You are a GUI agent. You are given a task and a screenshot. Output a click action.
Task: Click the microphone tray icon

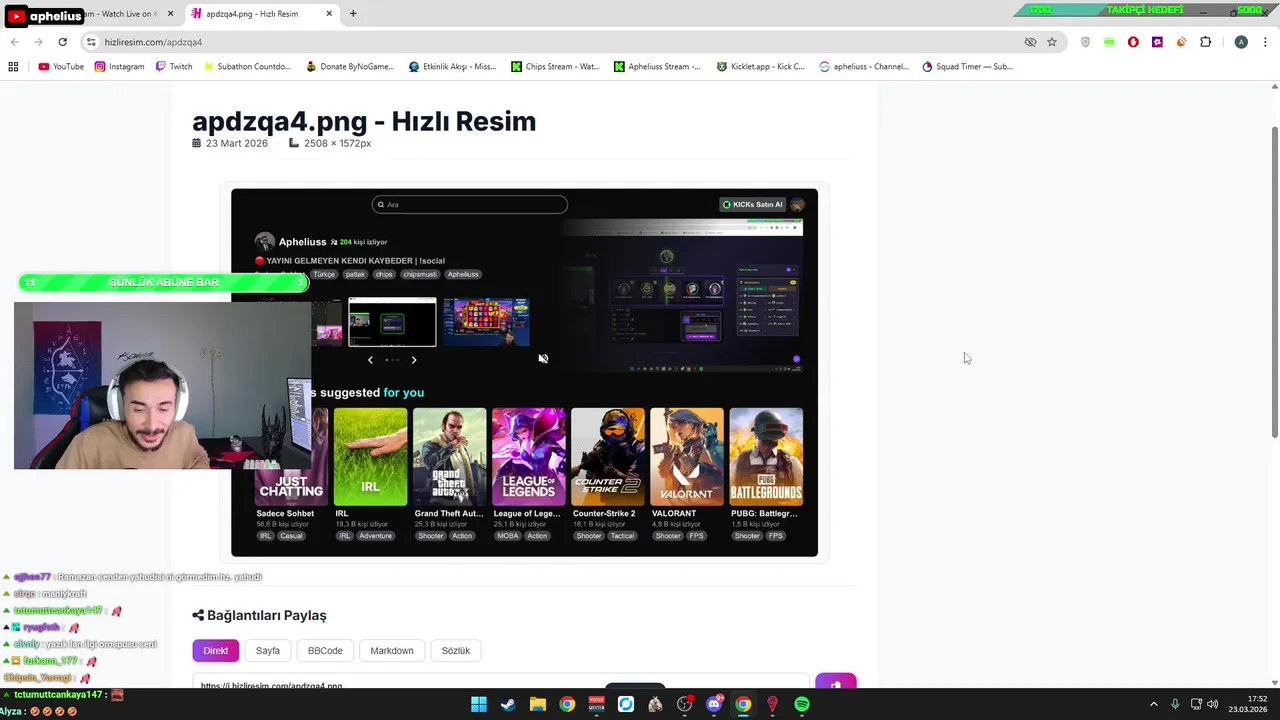click(1175, 704)
